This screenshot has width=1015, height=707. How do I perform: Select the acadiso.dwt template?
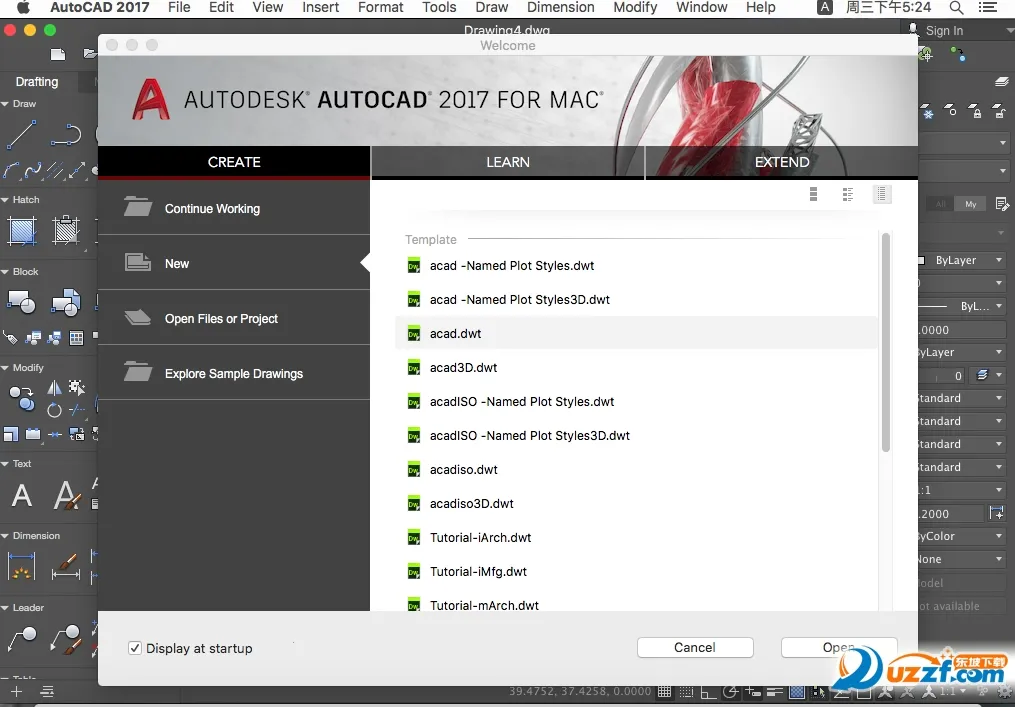click(x=463, y=470)
